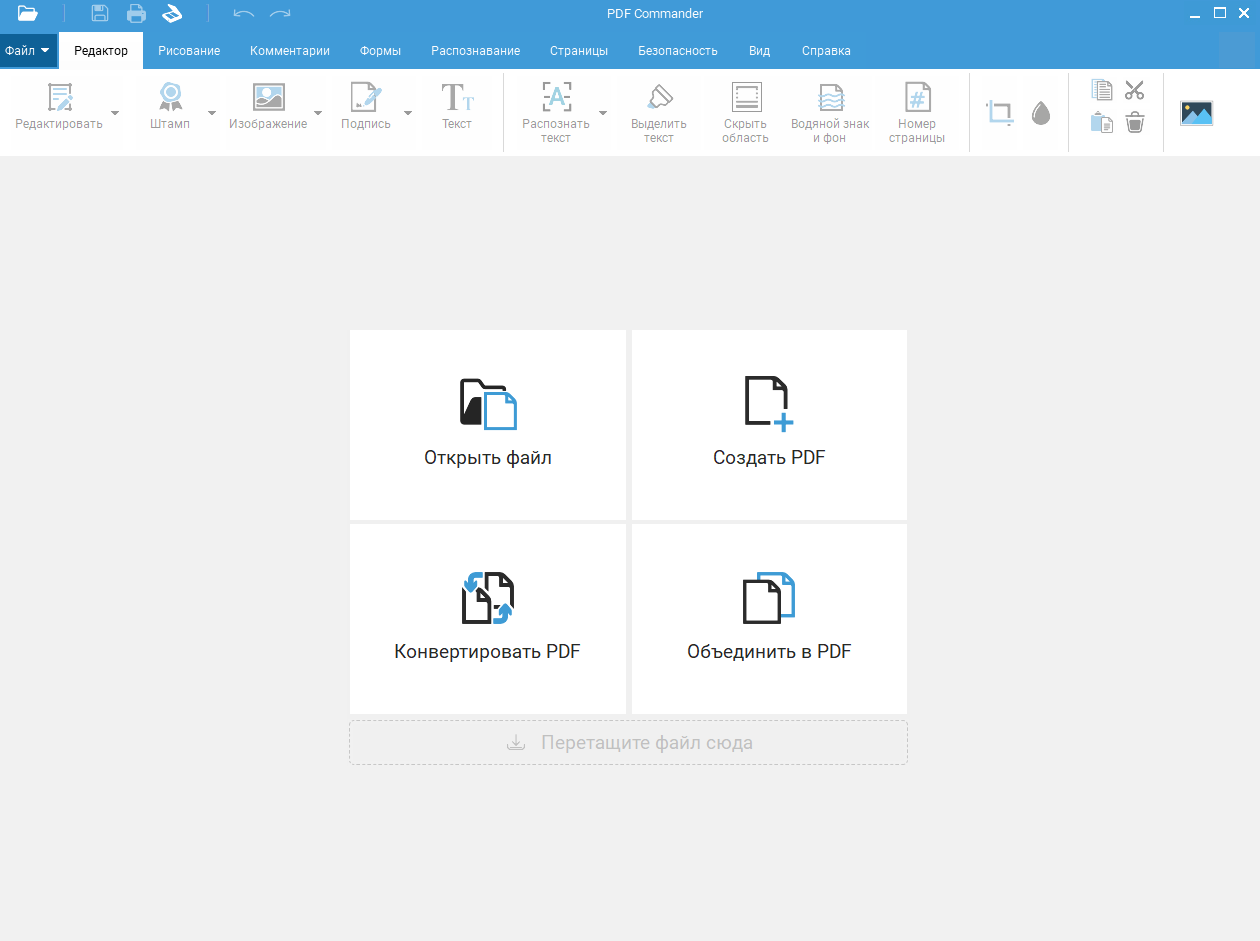This screenshot has height=941, width=1260.
Task: Click the undo arrow icon
Action: tap(243, 14)
